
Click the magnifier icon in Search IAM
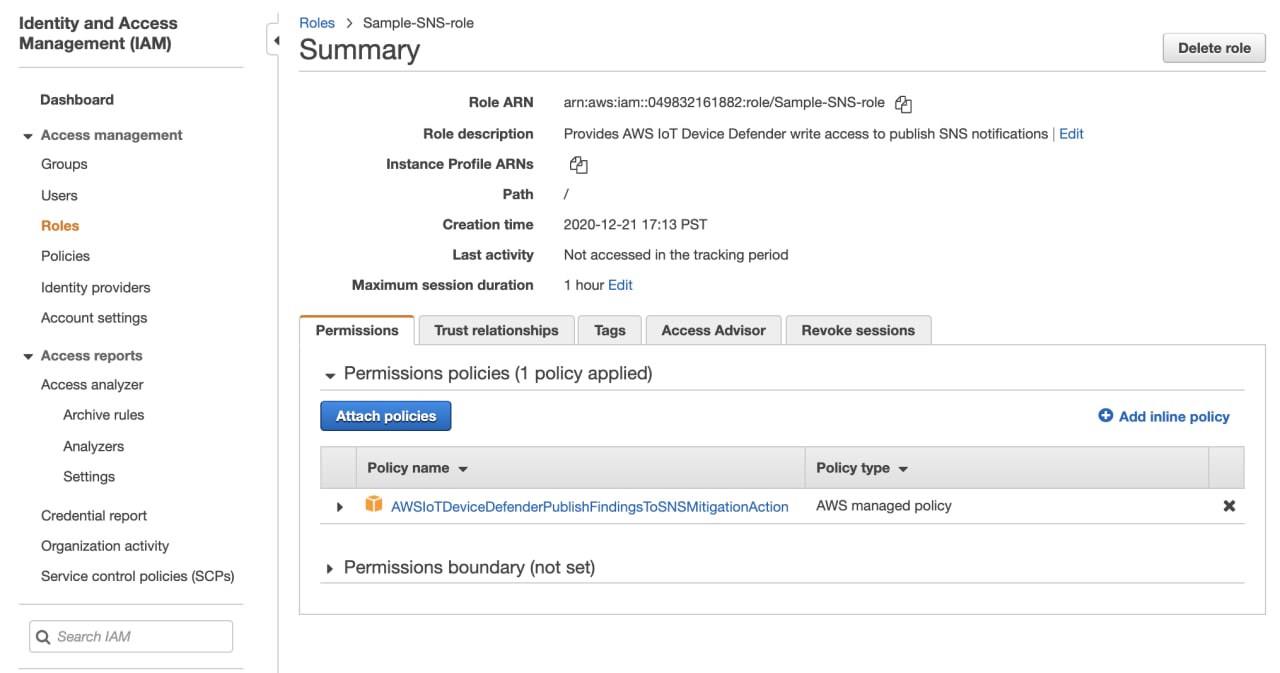coord(42,636)
